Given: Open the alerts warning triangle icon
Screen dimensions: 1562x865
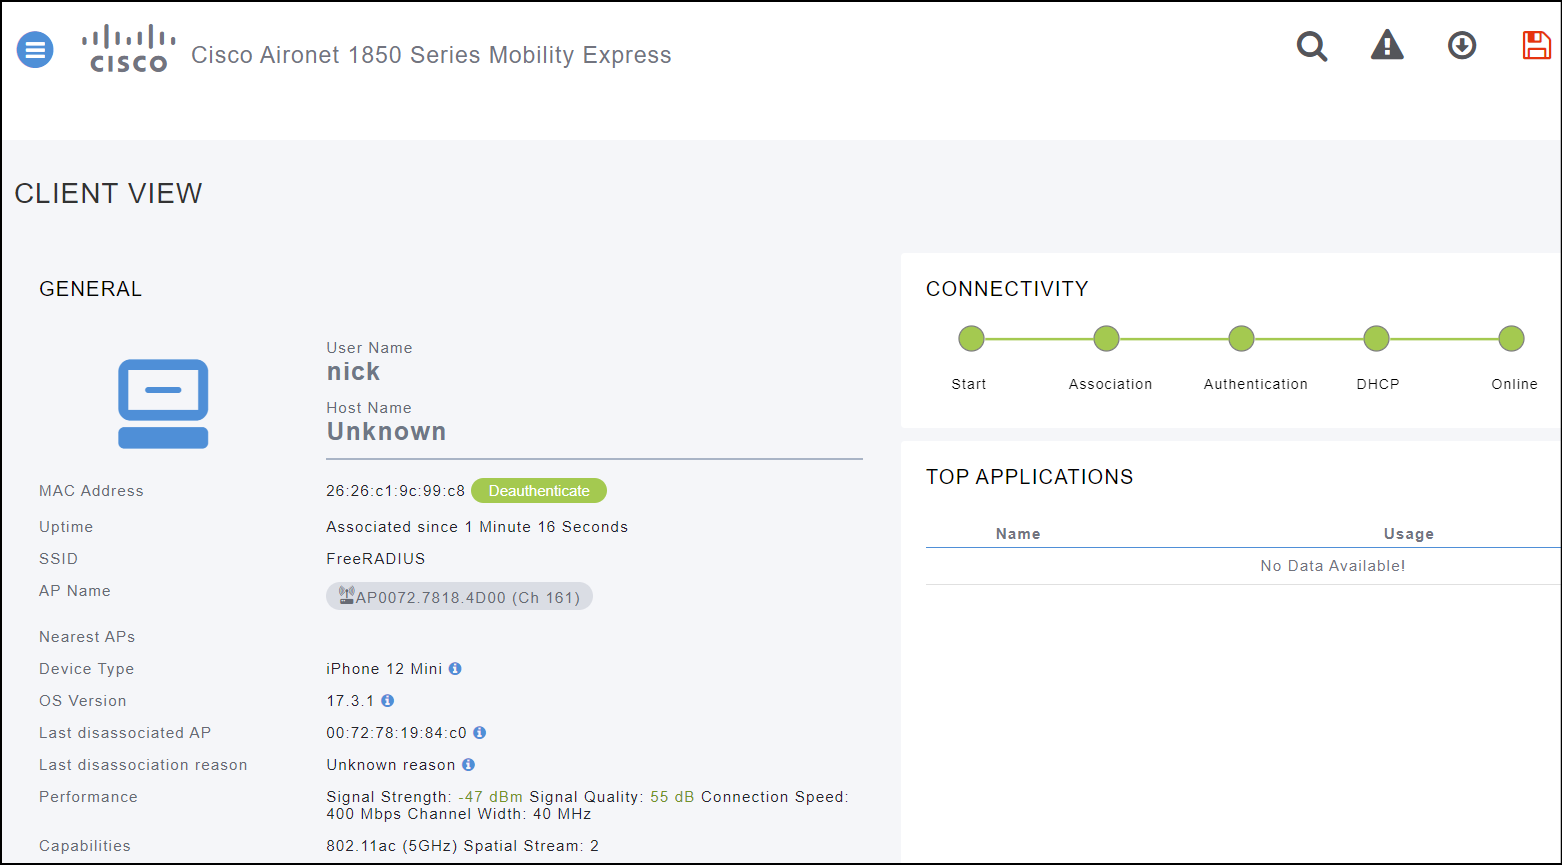Looking at the screenshot, I should [x=1387, y=45].
